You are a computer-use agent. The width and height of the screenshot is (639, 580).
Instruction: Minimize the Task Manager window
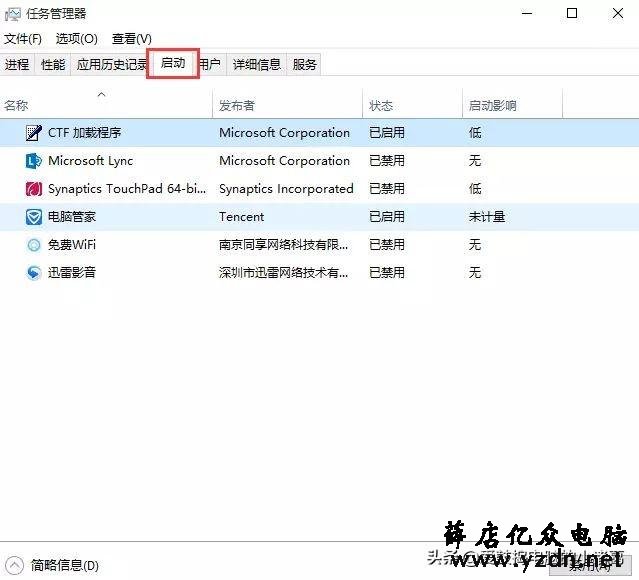click(x=527, y=13)
